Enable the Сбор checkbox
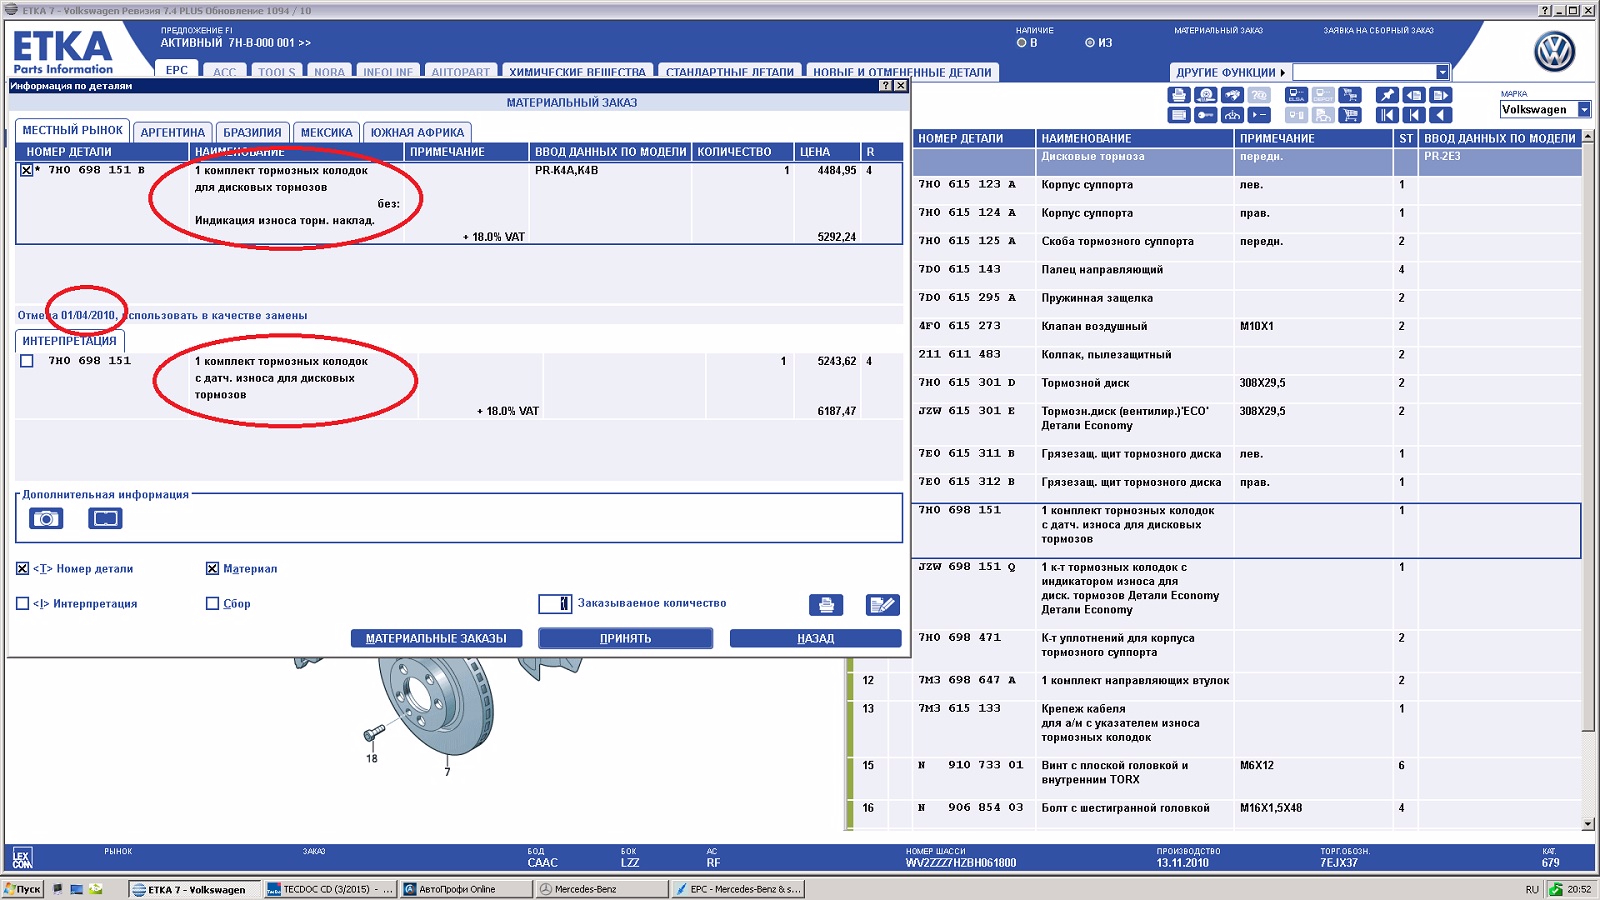This screenshot has width=1600, height=900. 212,604
